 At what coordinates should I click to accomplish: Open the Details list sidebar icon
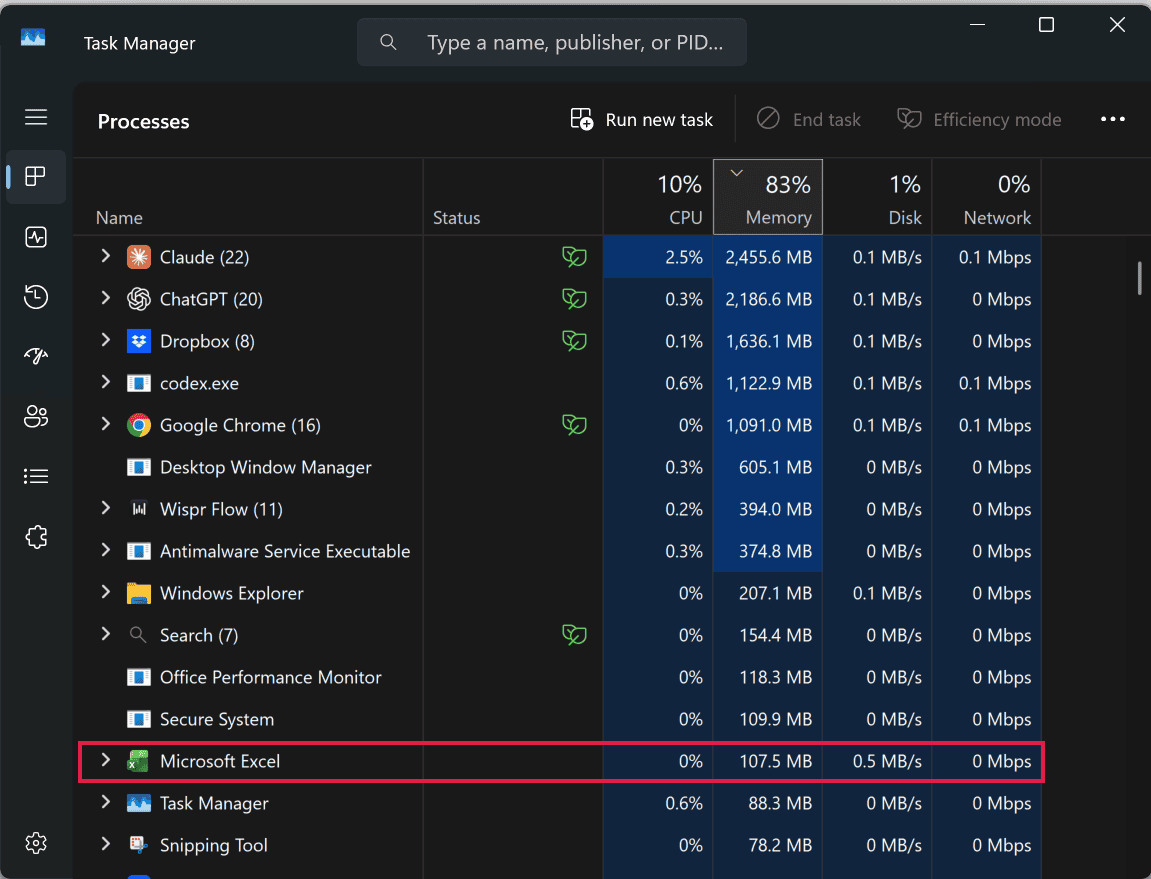[x=36, y=477]
